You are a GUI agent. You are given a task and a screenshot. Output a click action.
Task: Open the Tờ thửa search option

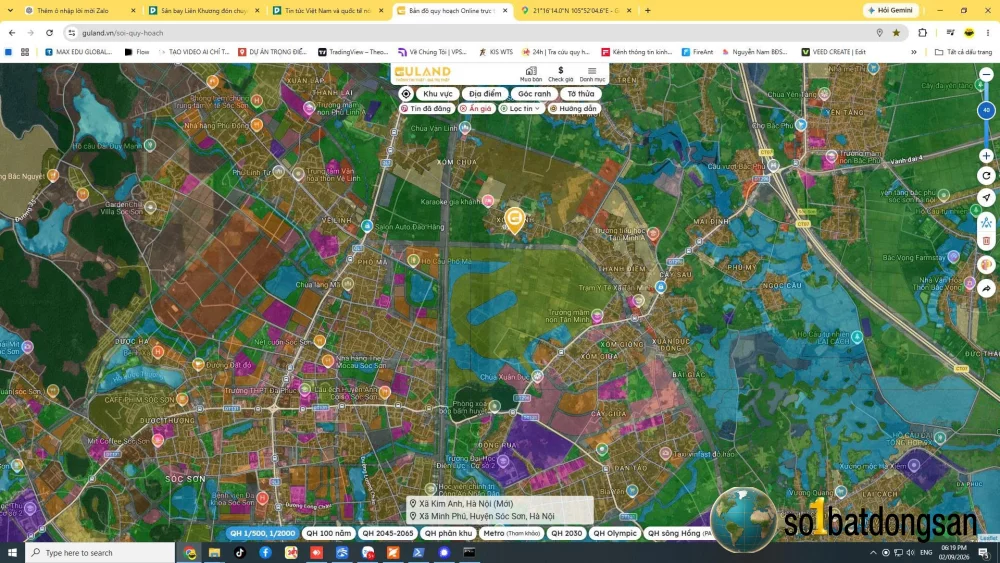click(580, 94)
